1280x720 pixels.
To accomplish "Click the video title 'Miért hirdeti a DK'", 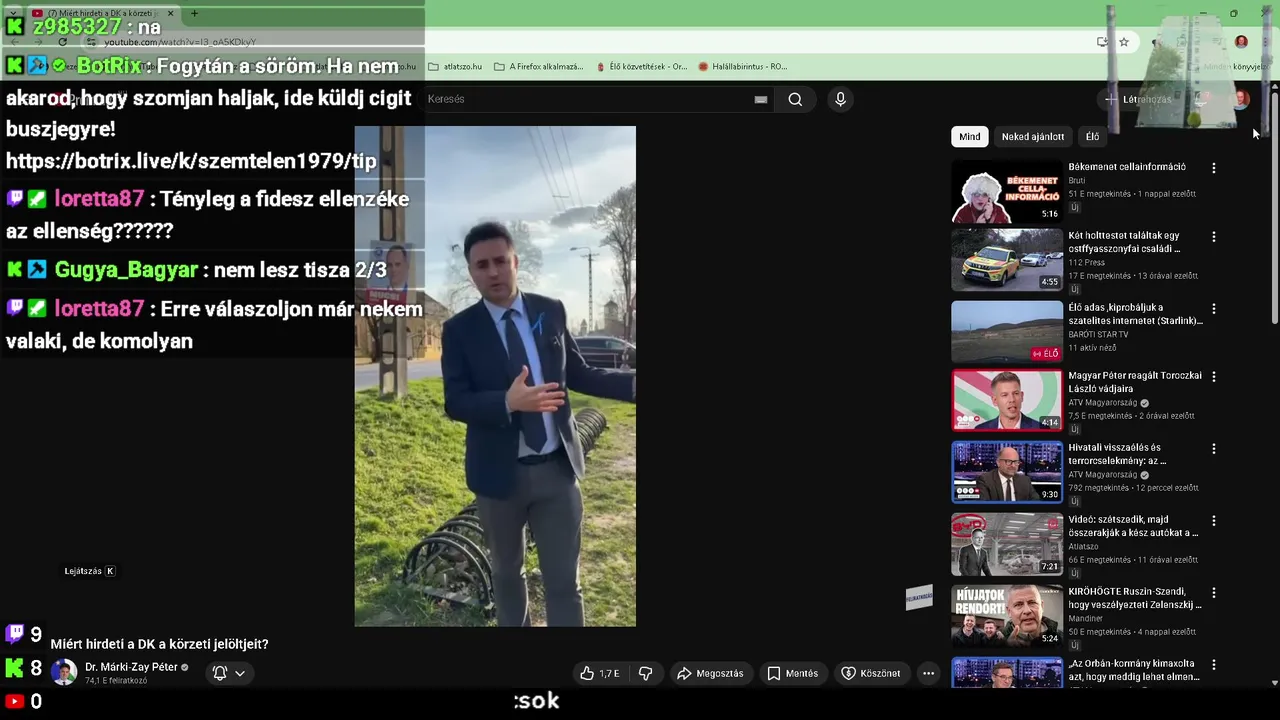I will tap(160, 645).
